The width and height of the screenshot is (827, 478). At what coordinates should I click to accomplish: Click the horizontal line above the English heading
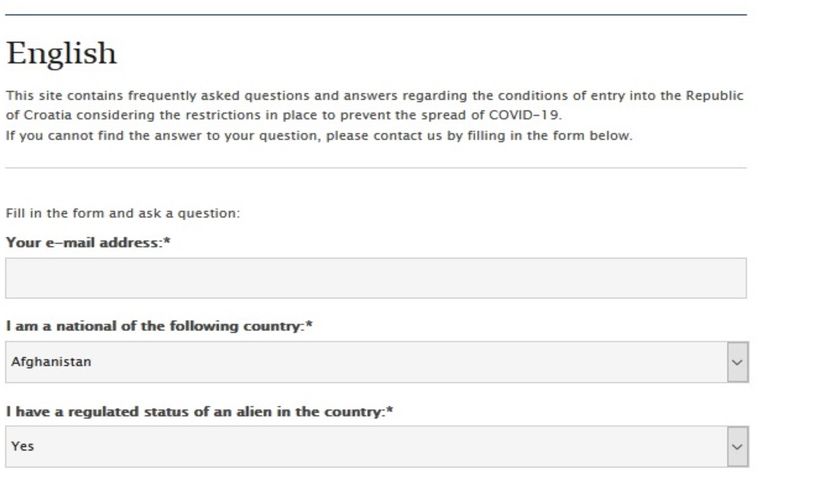coord(375,15)
